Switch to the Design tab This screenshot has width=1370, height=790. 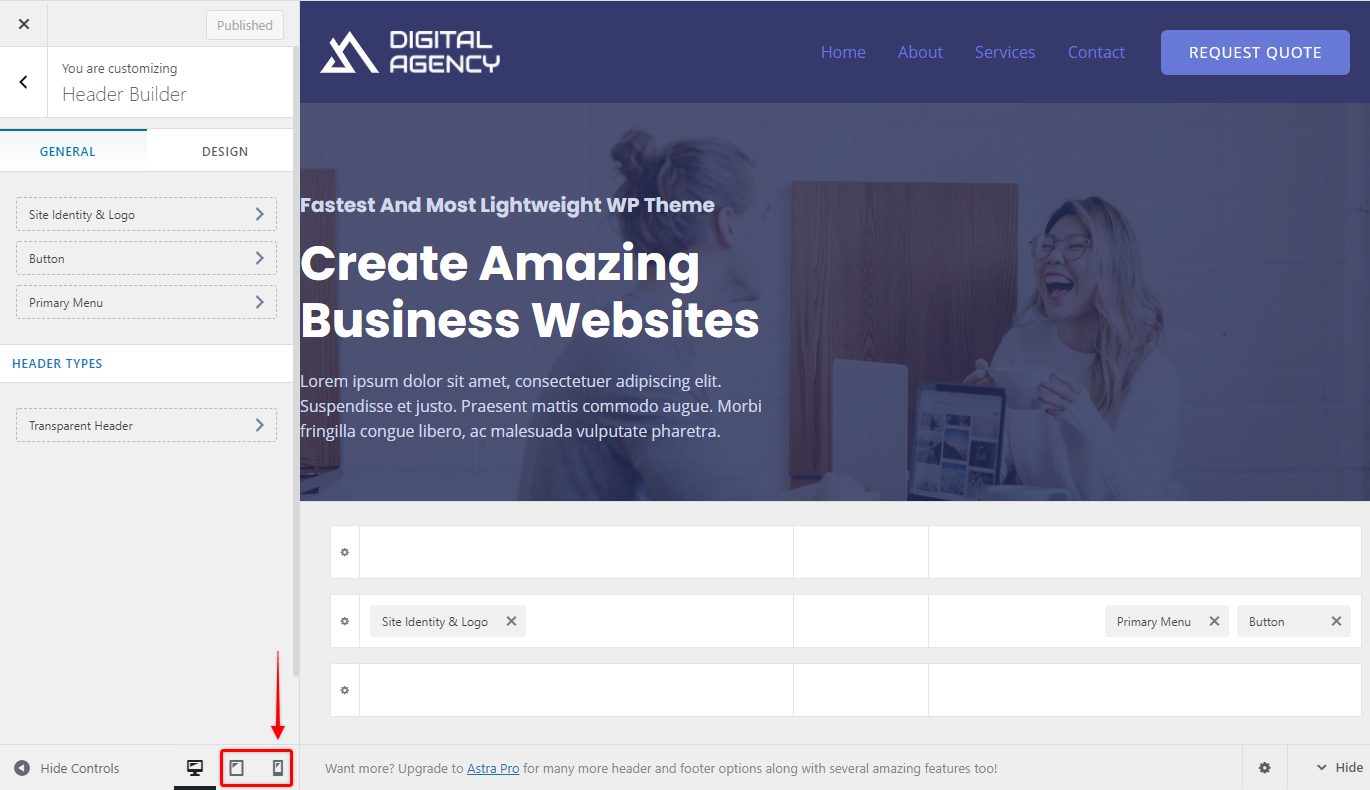[225, 151]
